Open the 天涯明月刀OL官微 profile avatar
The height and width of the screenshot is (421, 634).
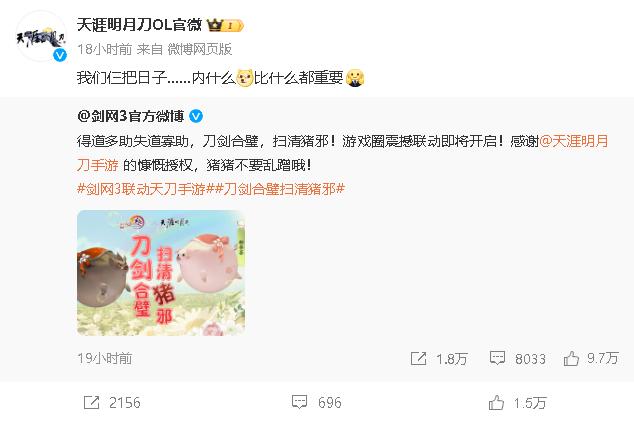(41, 36)
